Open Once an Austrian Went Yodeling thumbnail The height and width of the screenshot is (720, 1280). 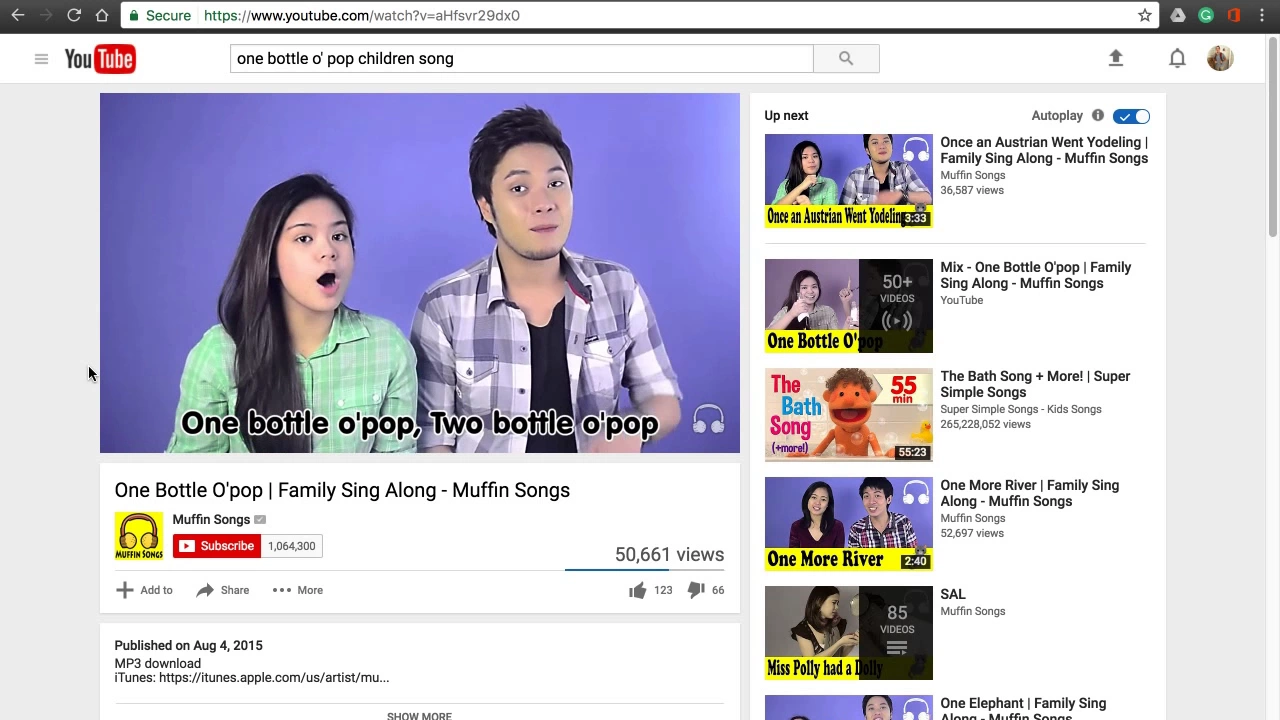[848, 181]
